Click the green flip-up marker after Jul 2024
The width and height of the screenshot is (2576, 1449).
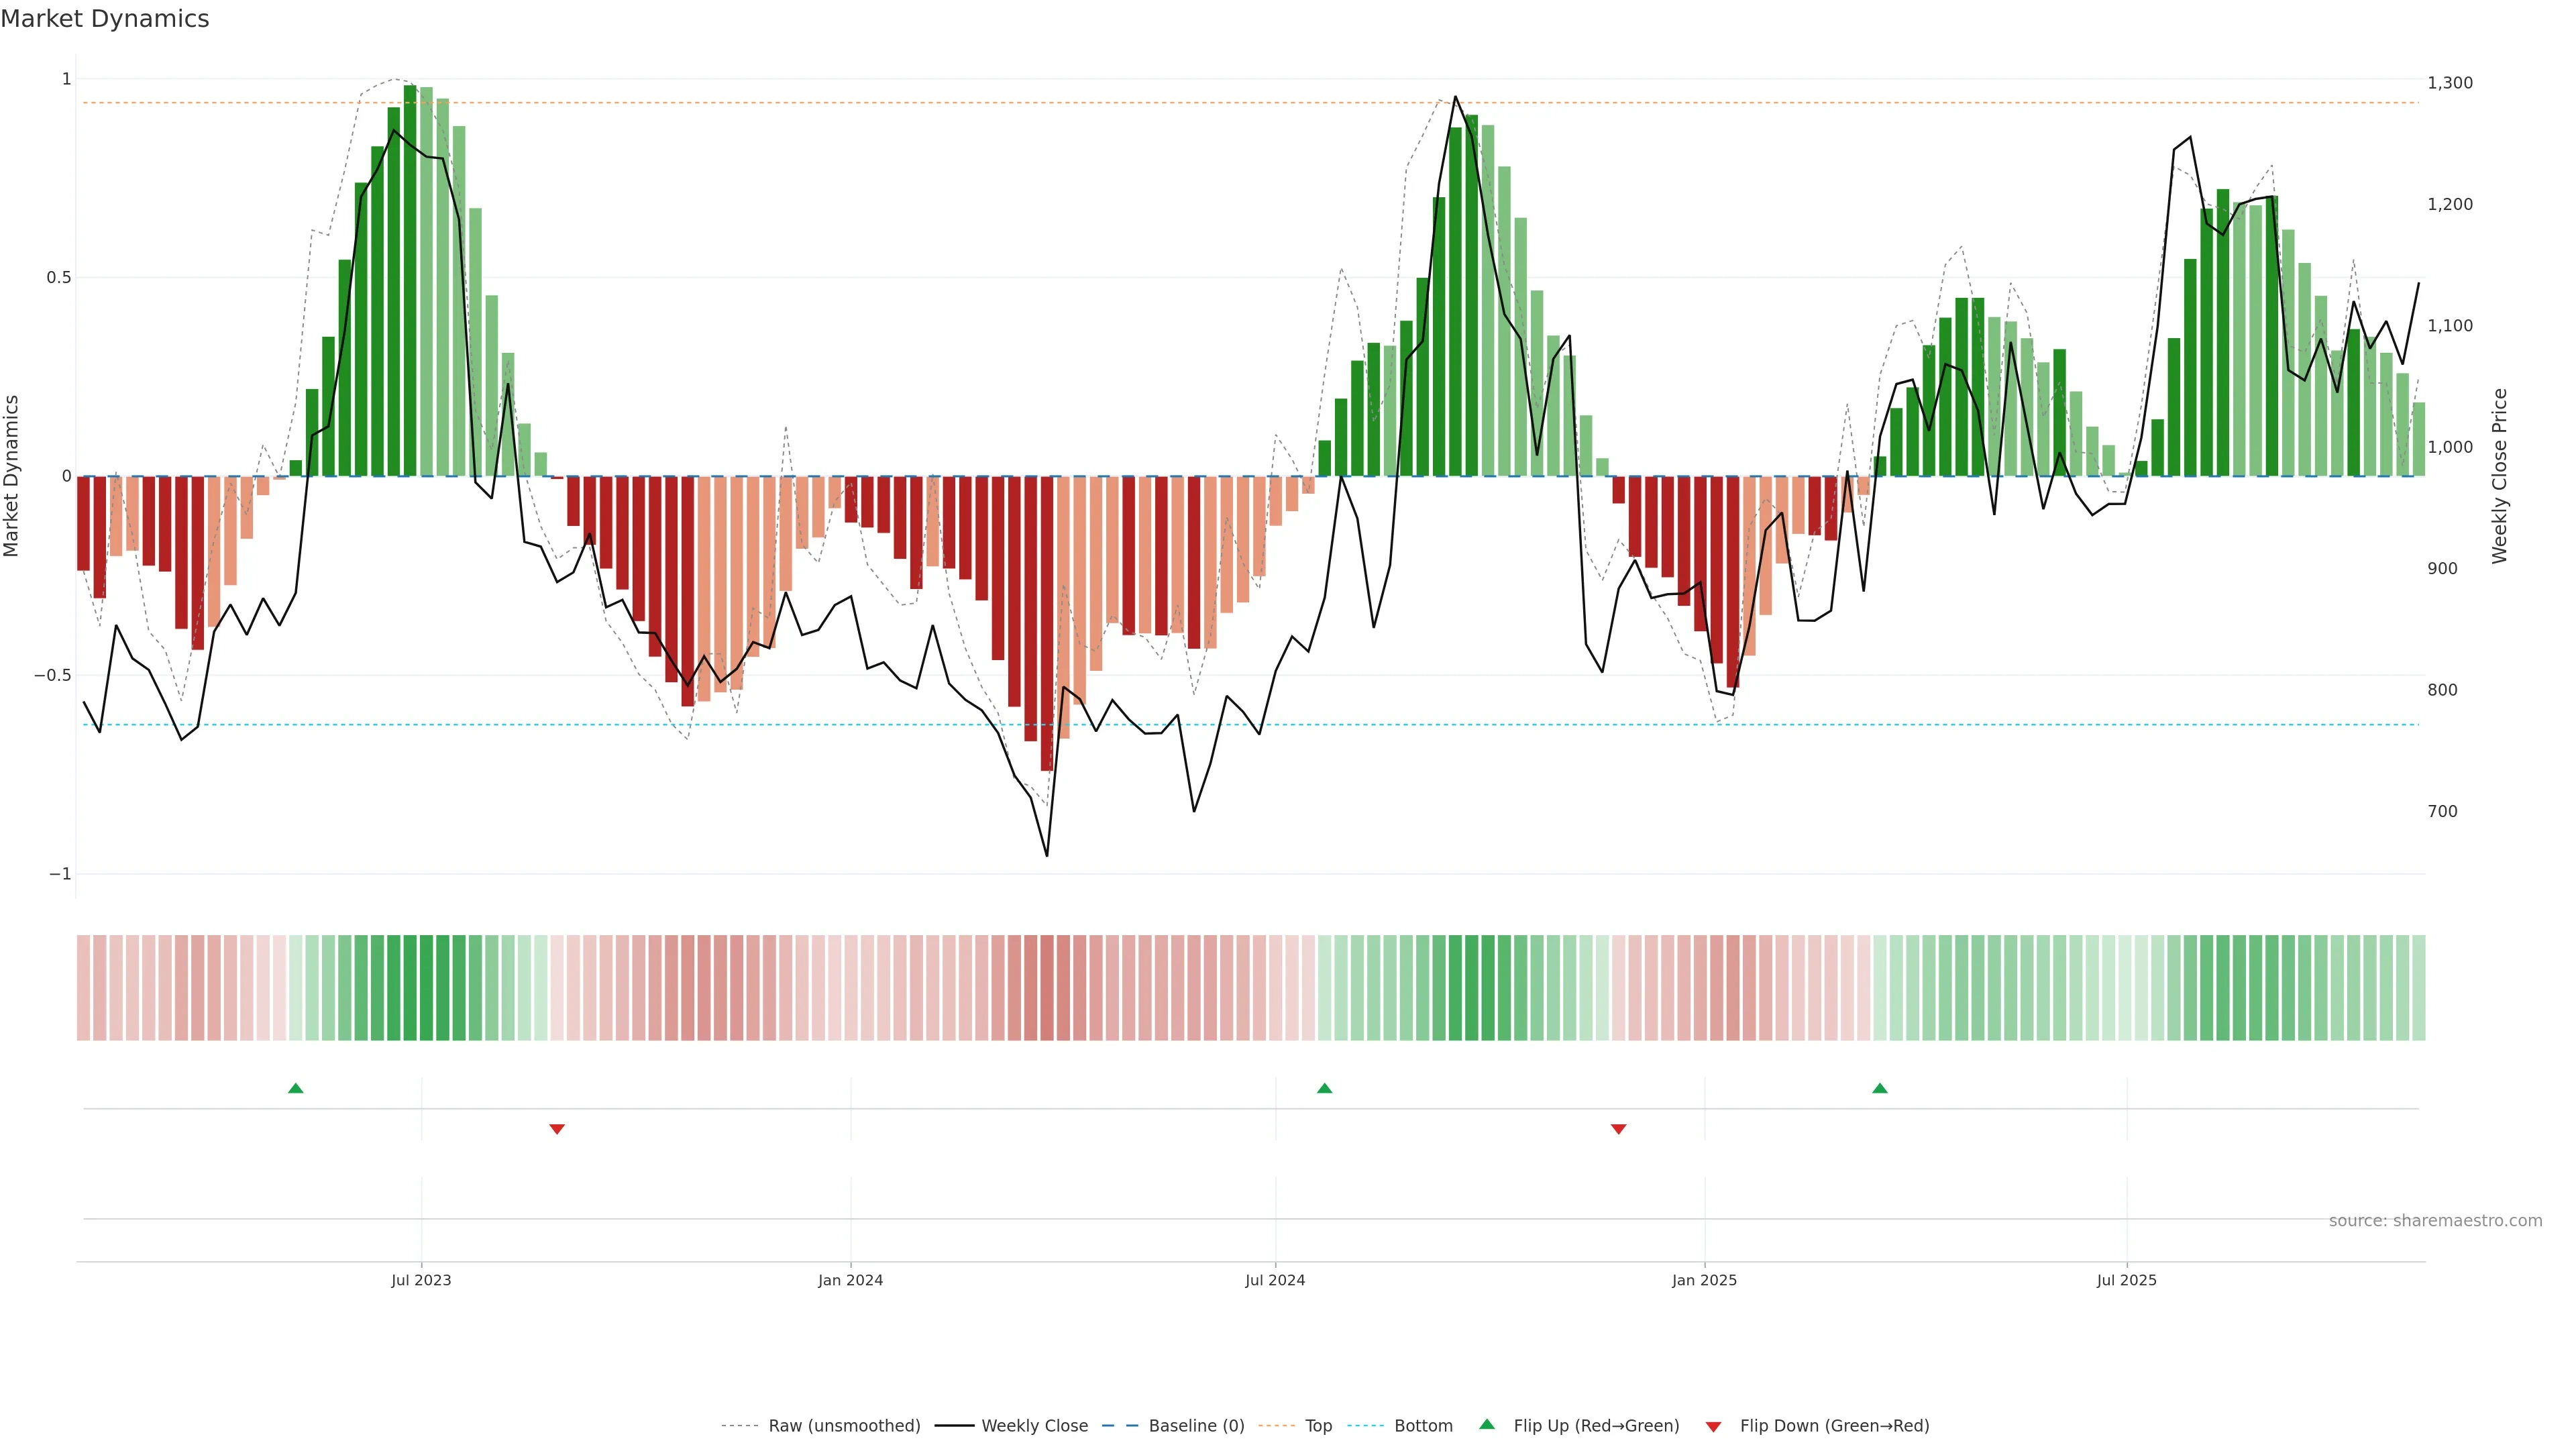[x=1324, y=1088]
